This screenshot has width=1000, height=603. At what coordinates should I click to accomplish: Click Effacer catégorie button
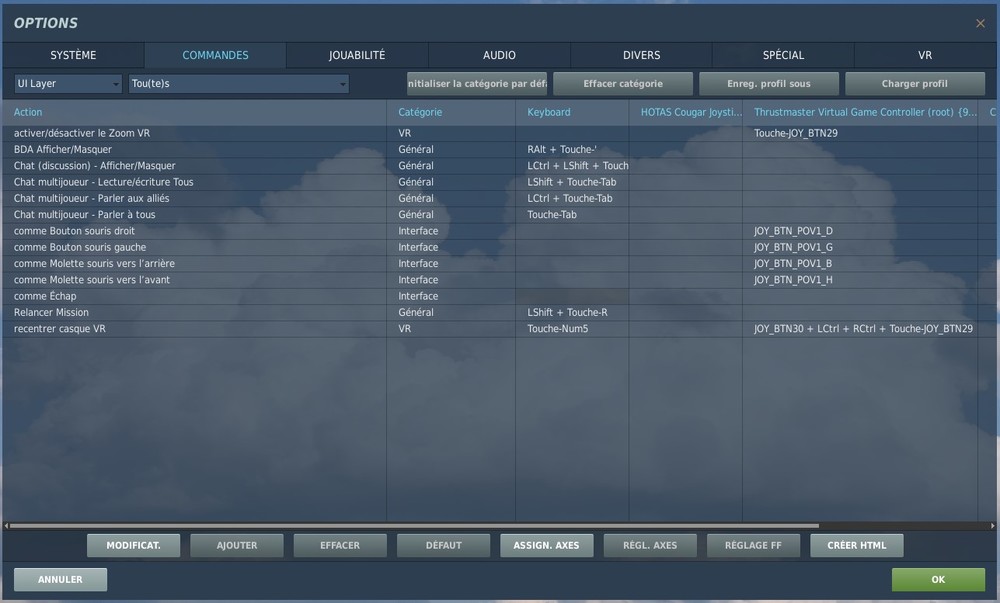pyautogui.click(x=623, y=84)
